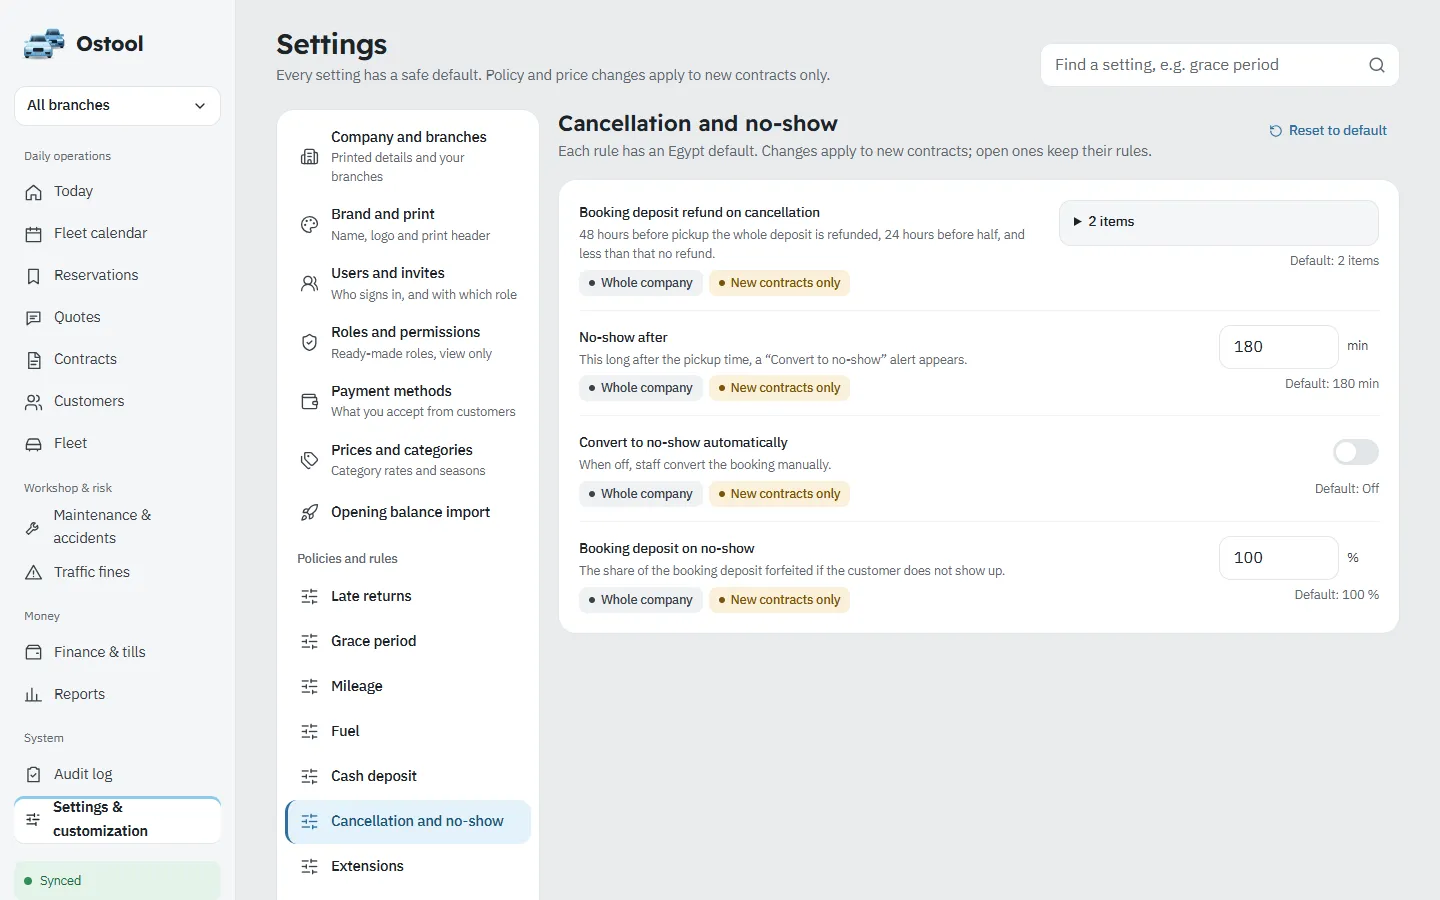The height and width of the screenshot is (900, 1440).
Task: Toggle Convert to no-show automatically switch
Action: (1356, 452)
